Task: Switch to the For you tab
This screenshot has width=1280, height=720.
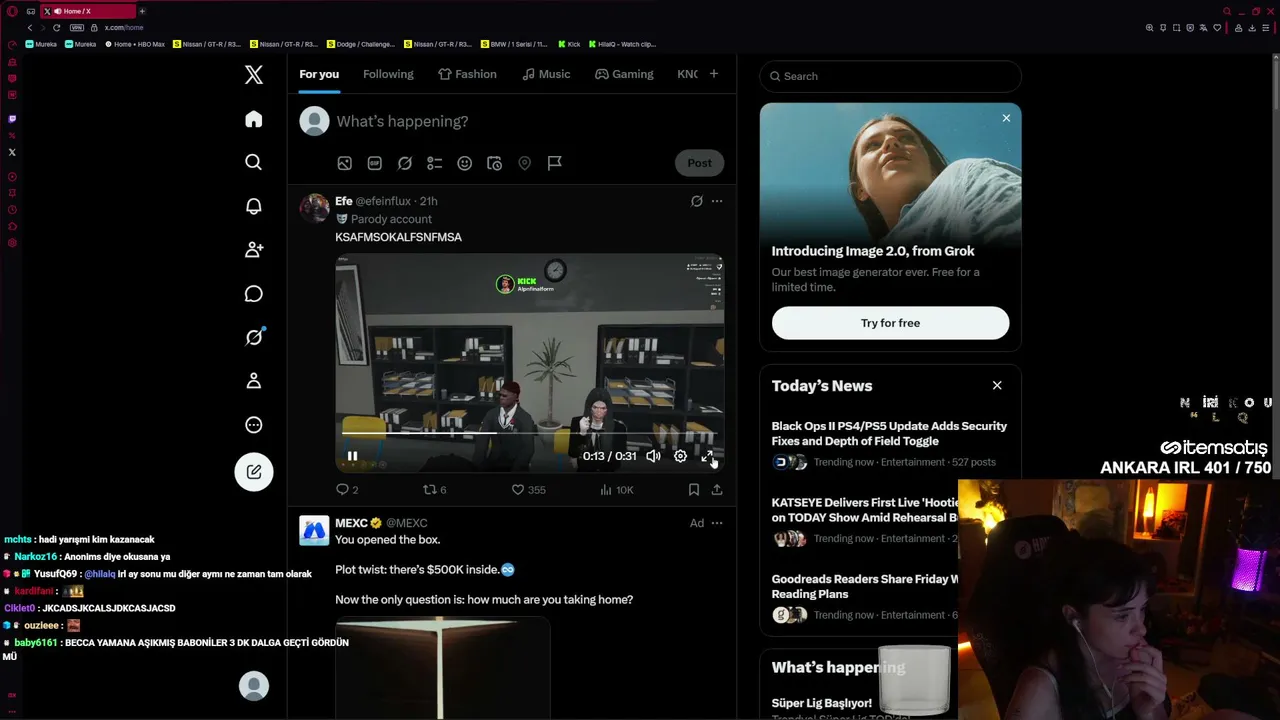Action: 319,74
